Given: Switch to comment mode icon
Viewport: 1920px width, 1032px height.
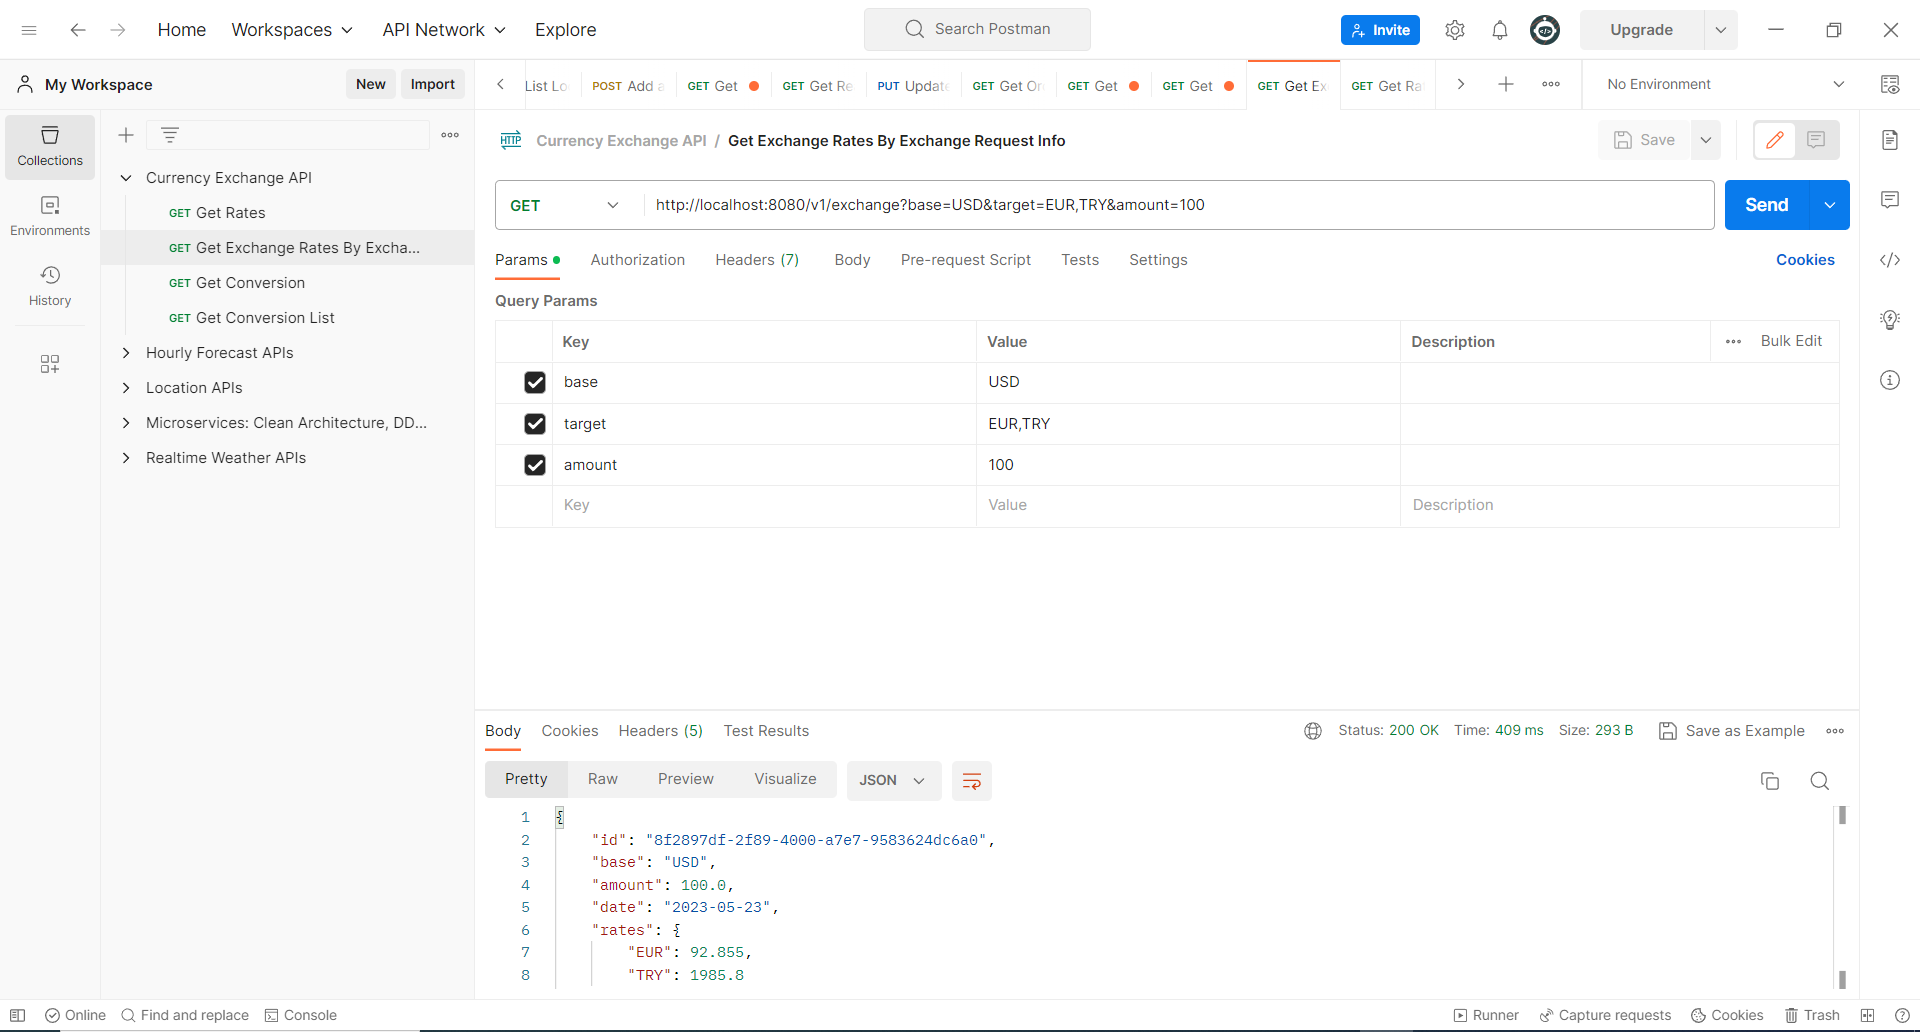Looking at the screenshot, I should tap(1817, 140).
